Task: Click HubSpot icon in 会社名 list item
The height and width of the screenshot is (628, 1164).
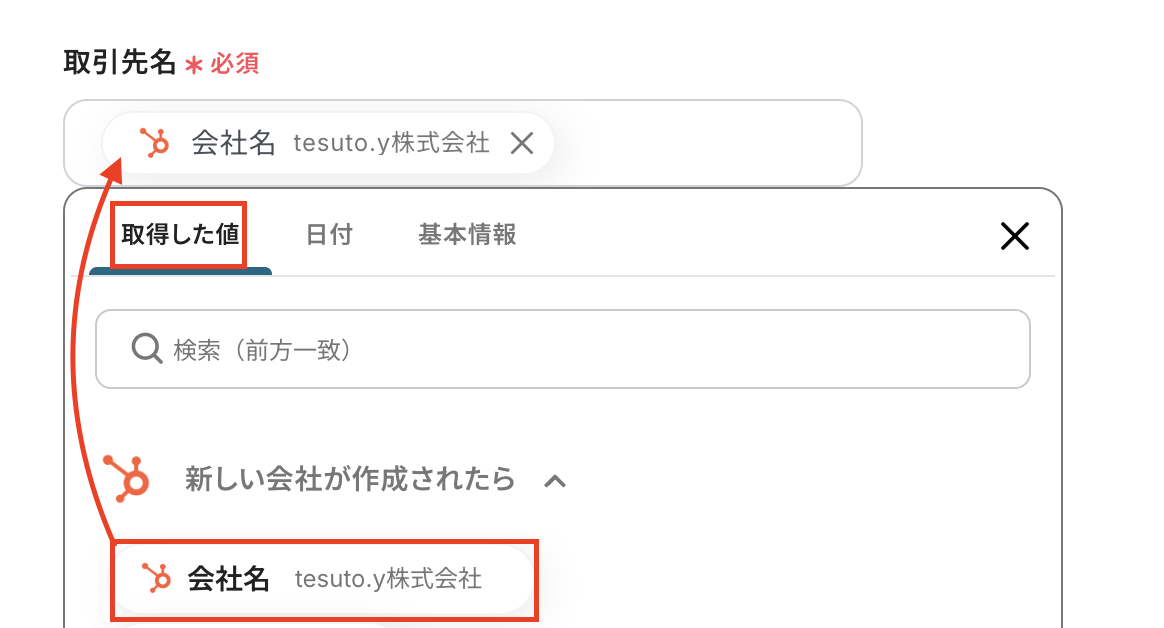Action: [x=155, y=578]
